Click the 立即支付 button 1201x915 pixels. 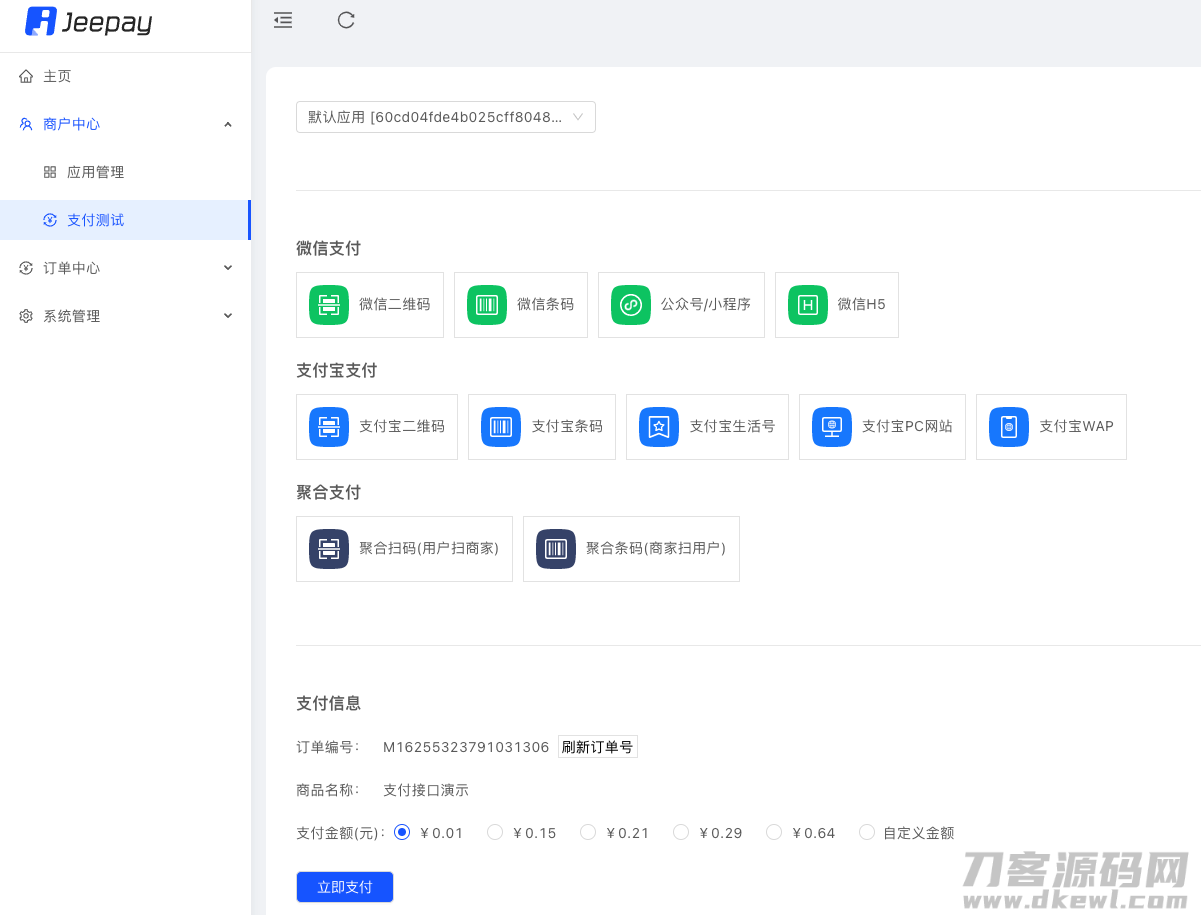(x=345, y=887)
